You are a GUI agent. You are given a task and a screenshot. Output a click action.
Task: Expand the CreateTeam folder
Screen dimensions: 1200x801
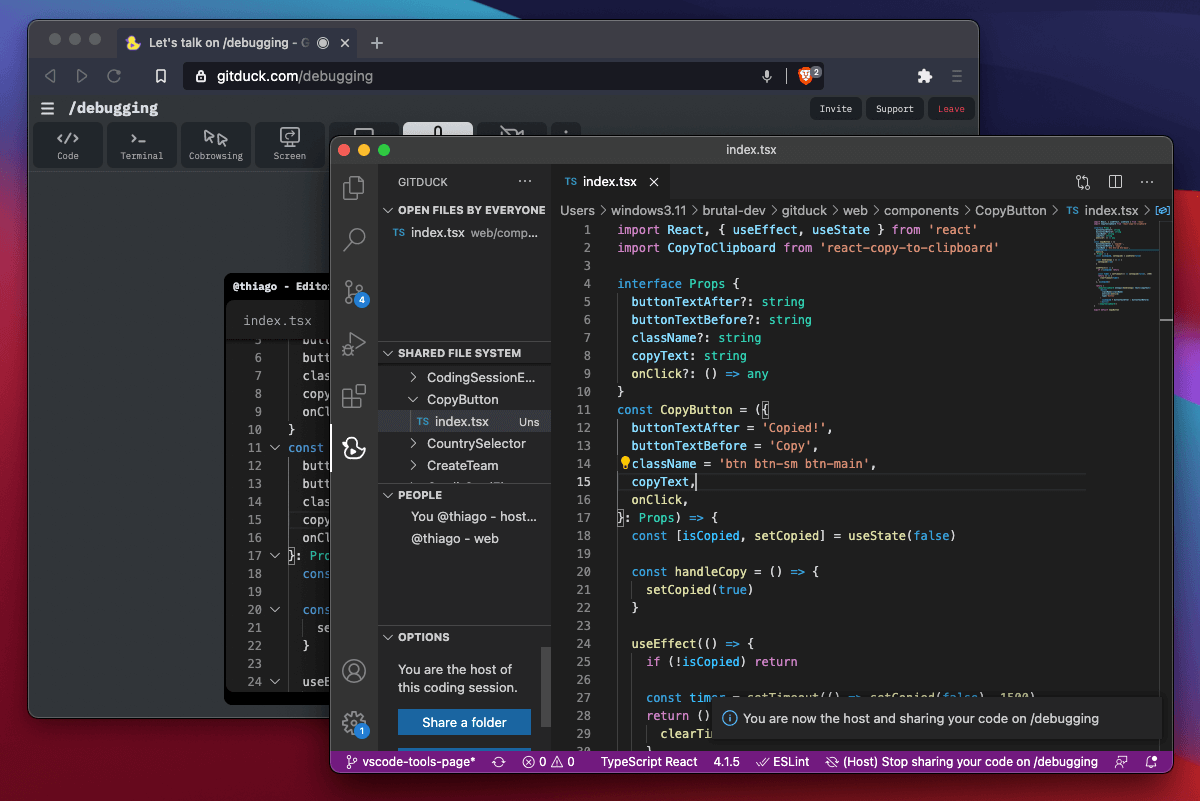tap(465, 466)
